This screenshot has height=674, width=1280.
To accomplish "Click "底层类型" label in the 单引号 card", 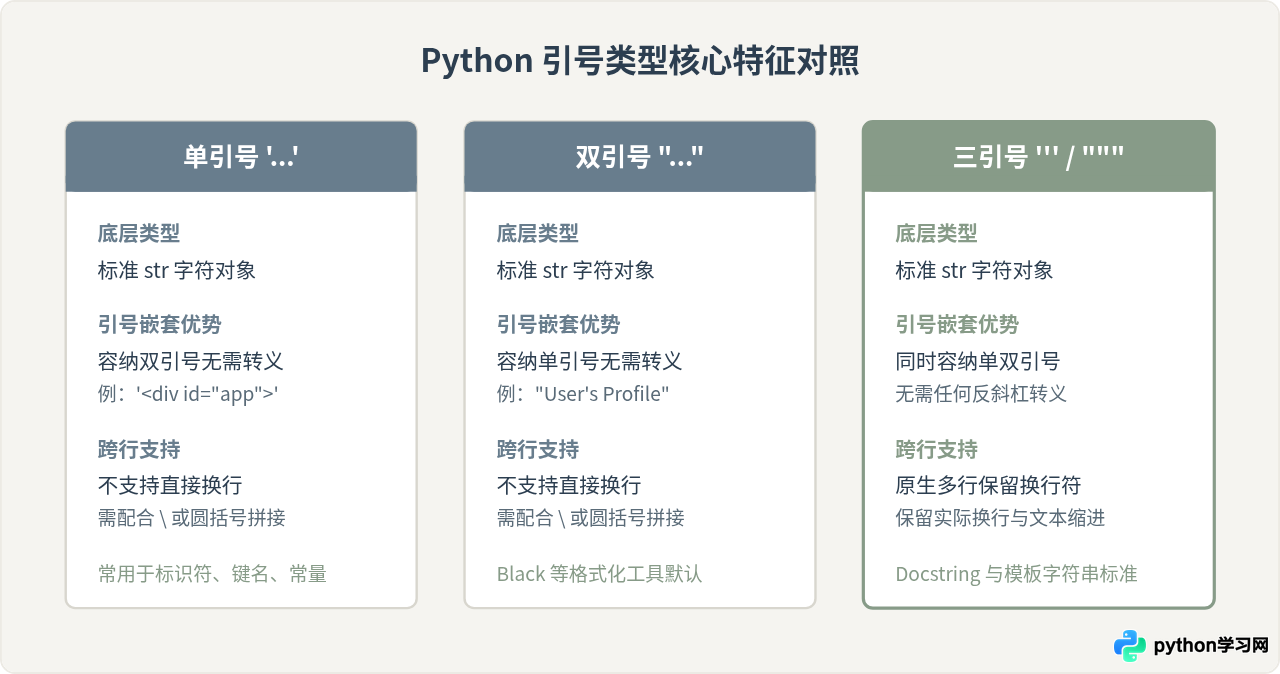I will pos(139,233).
